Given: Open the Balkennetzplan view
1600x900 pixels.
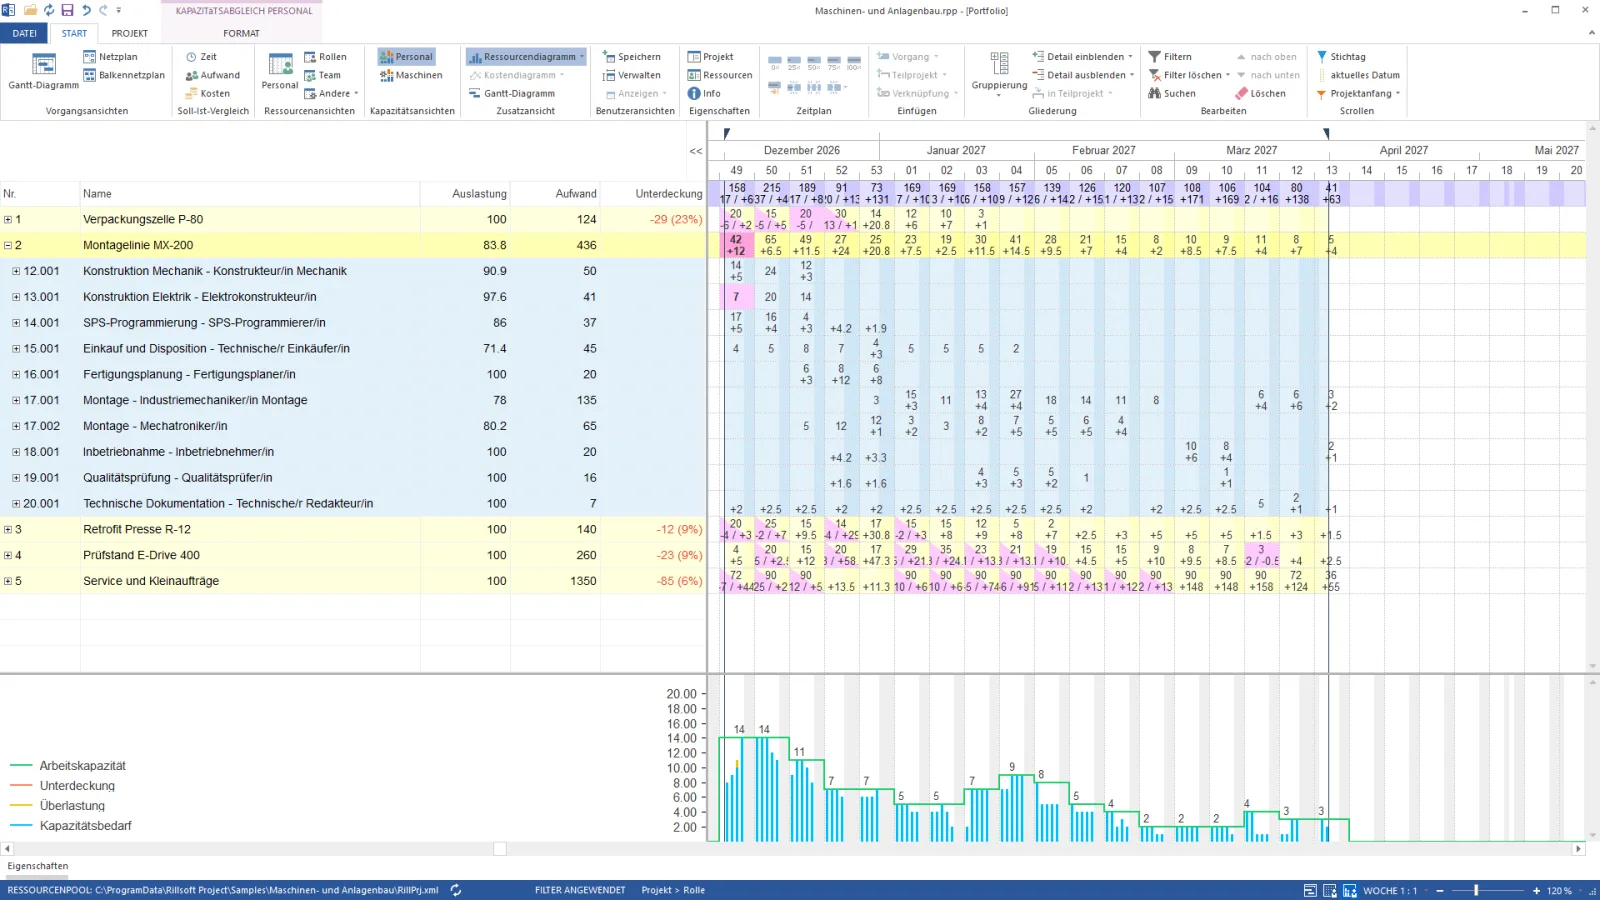Looking at the screenshot, I should click(124, 75).
